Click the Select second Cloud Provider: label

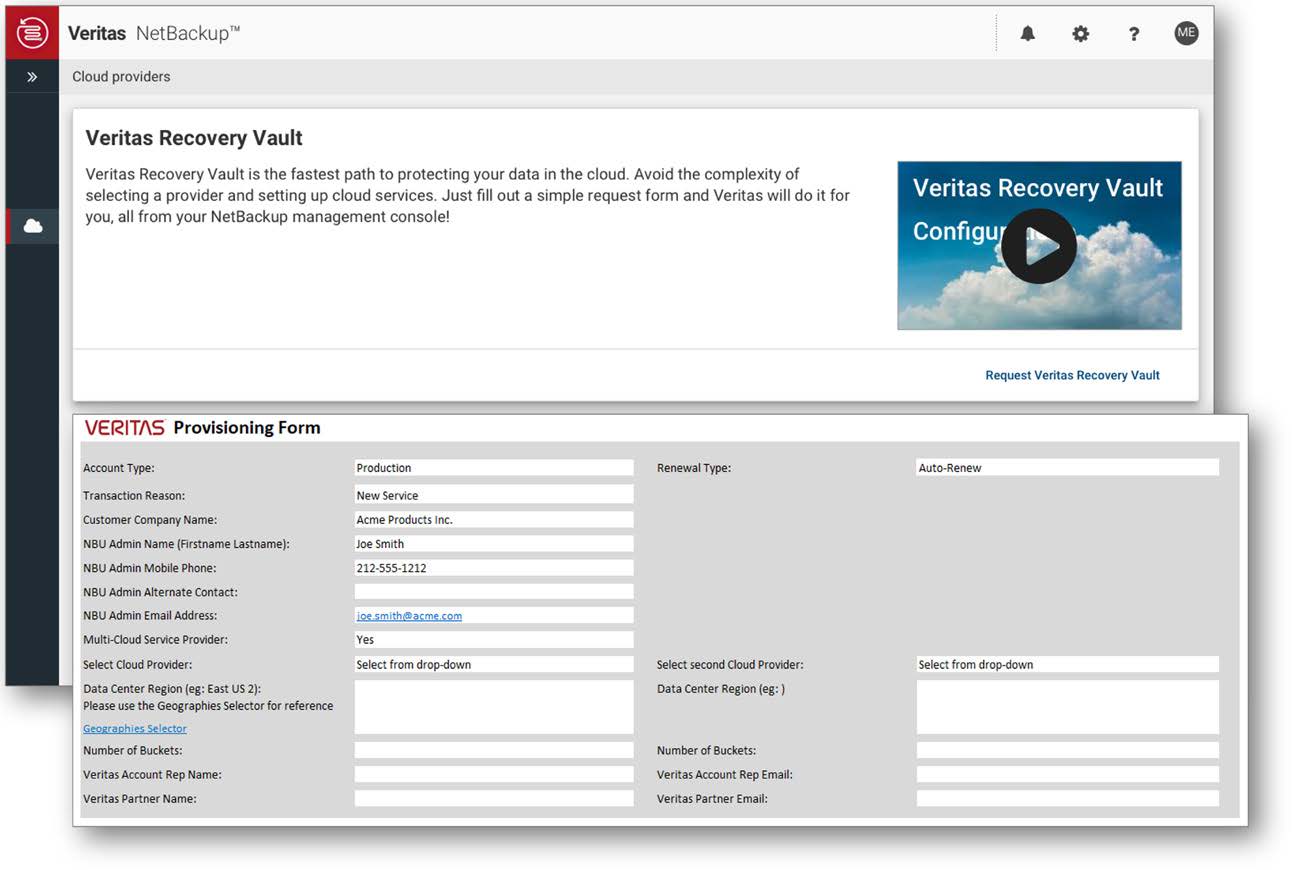[730, 665]
